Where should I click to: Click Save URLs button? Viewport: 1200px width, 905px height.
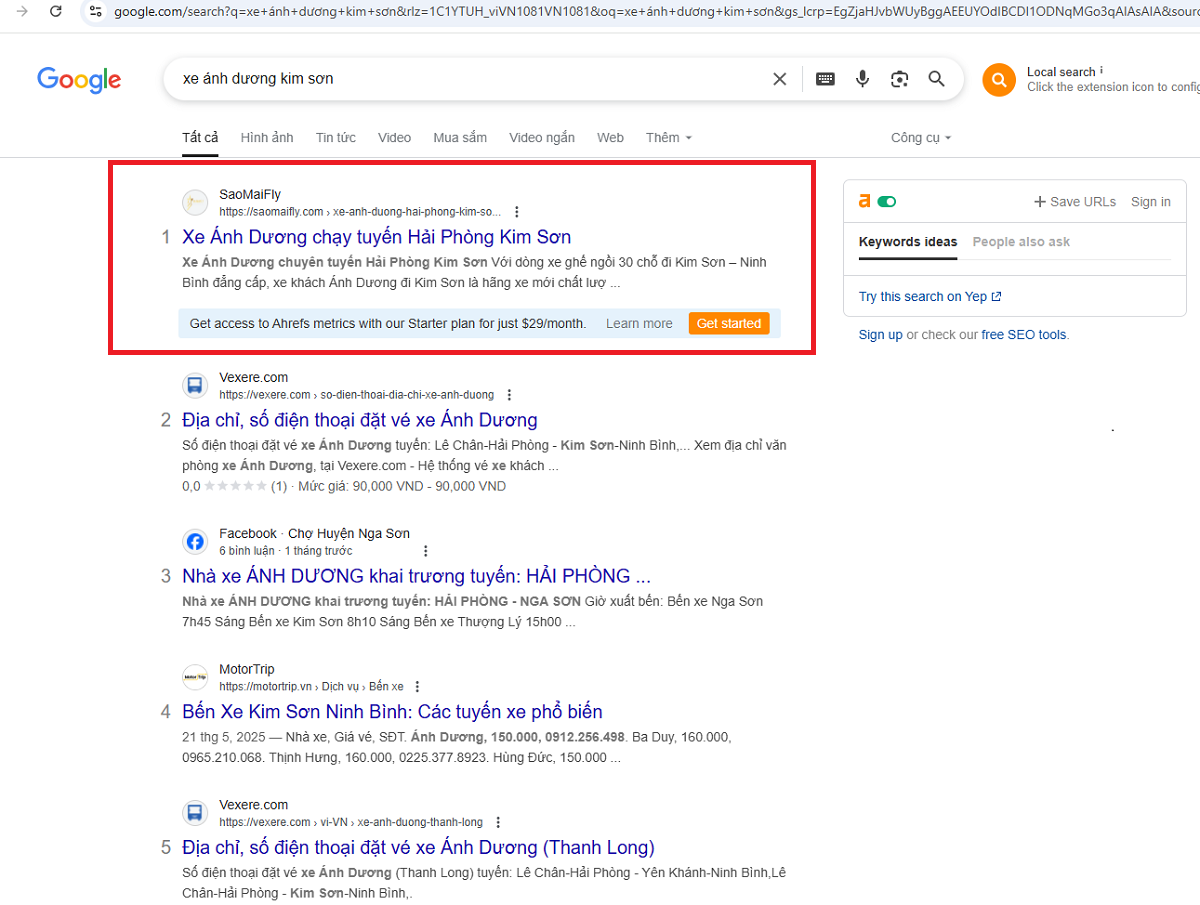pos(1075,202)
